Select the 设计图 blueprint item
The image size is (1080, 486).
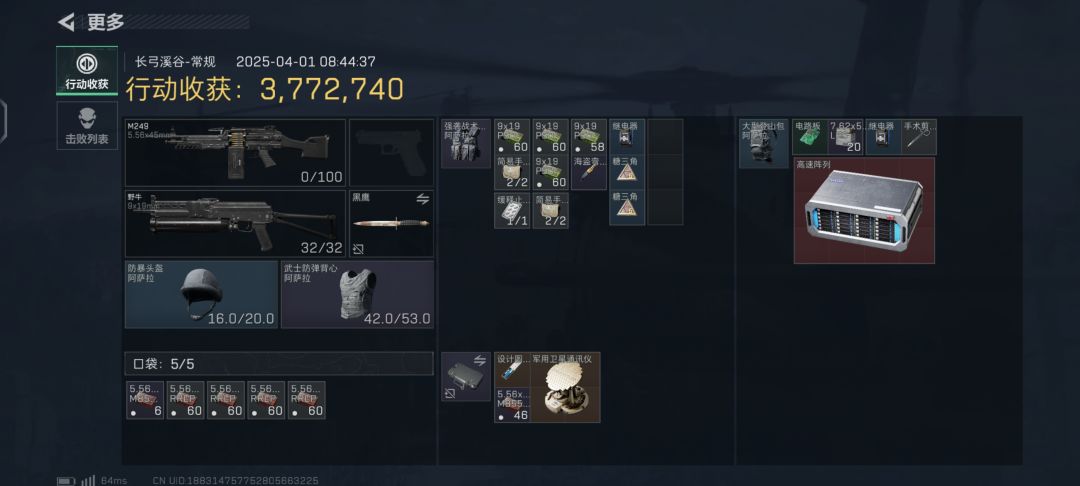click(512, 370)
